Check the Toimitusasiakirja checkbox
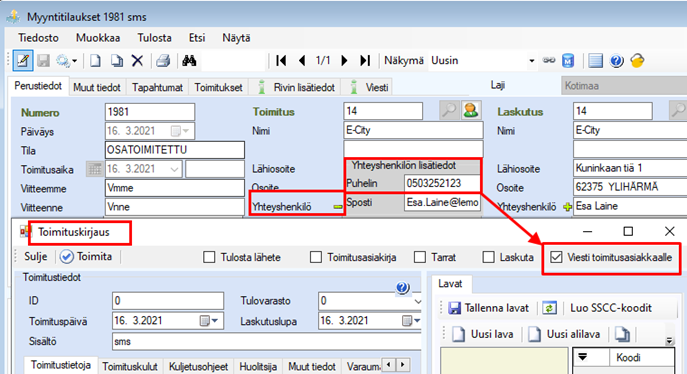 click(x=315, y=257)
